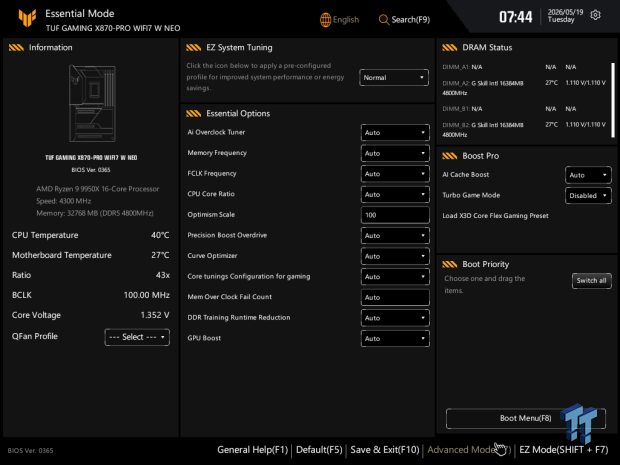Click BIOS Ver. 0365 under motherboard image
Viewport: 620px width, 465px height.
pyautogui.click(x=91, y=170)
